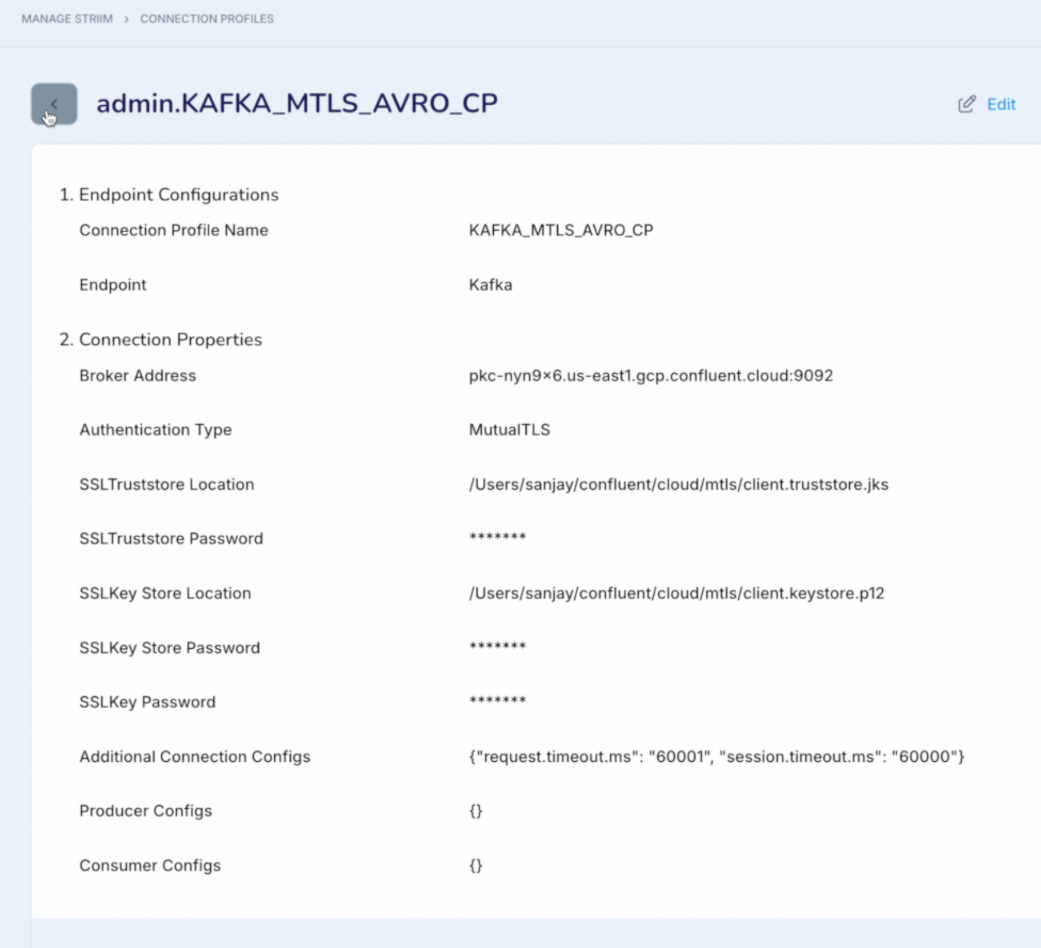
Task: Click the masked SSLKey Store Password
Action: [497, 647]
